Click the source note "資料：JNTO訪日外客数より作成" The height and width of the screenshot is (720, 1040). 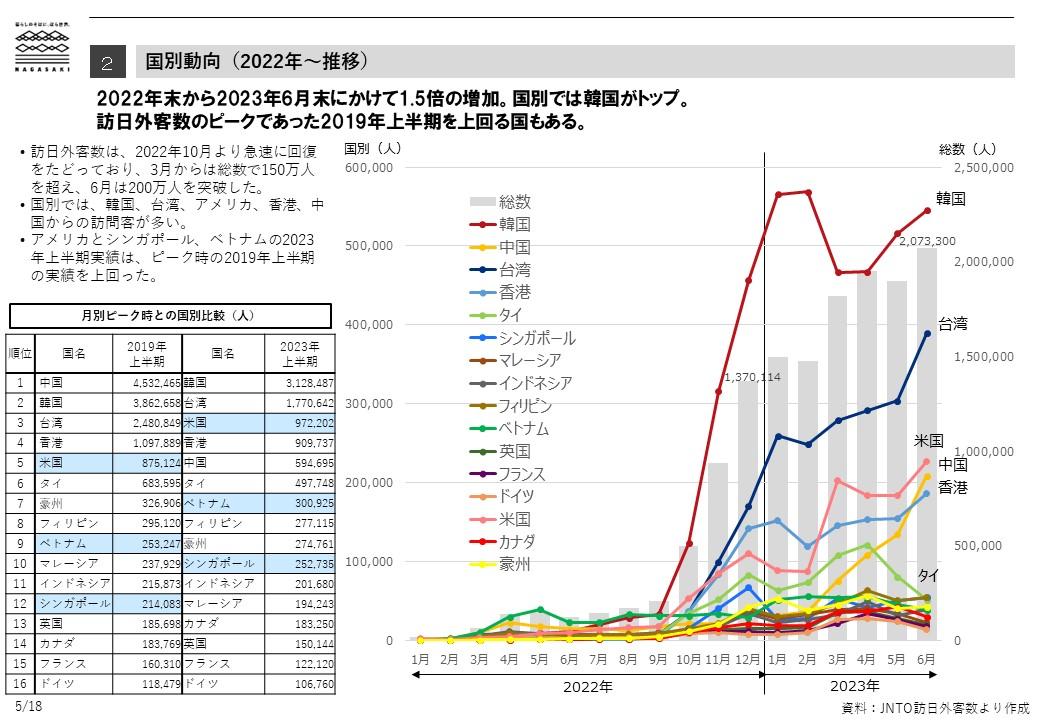point(935,708)
